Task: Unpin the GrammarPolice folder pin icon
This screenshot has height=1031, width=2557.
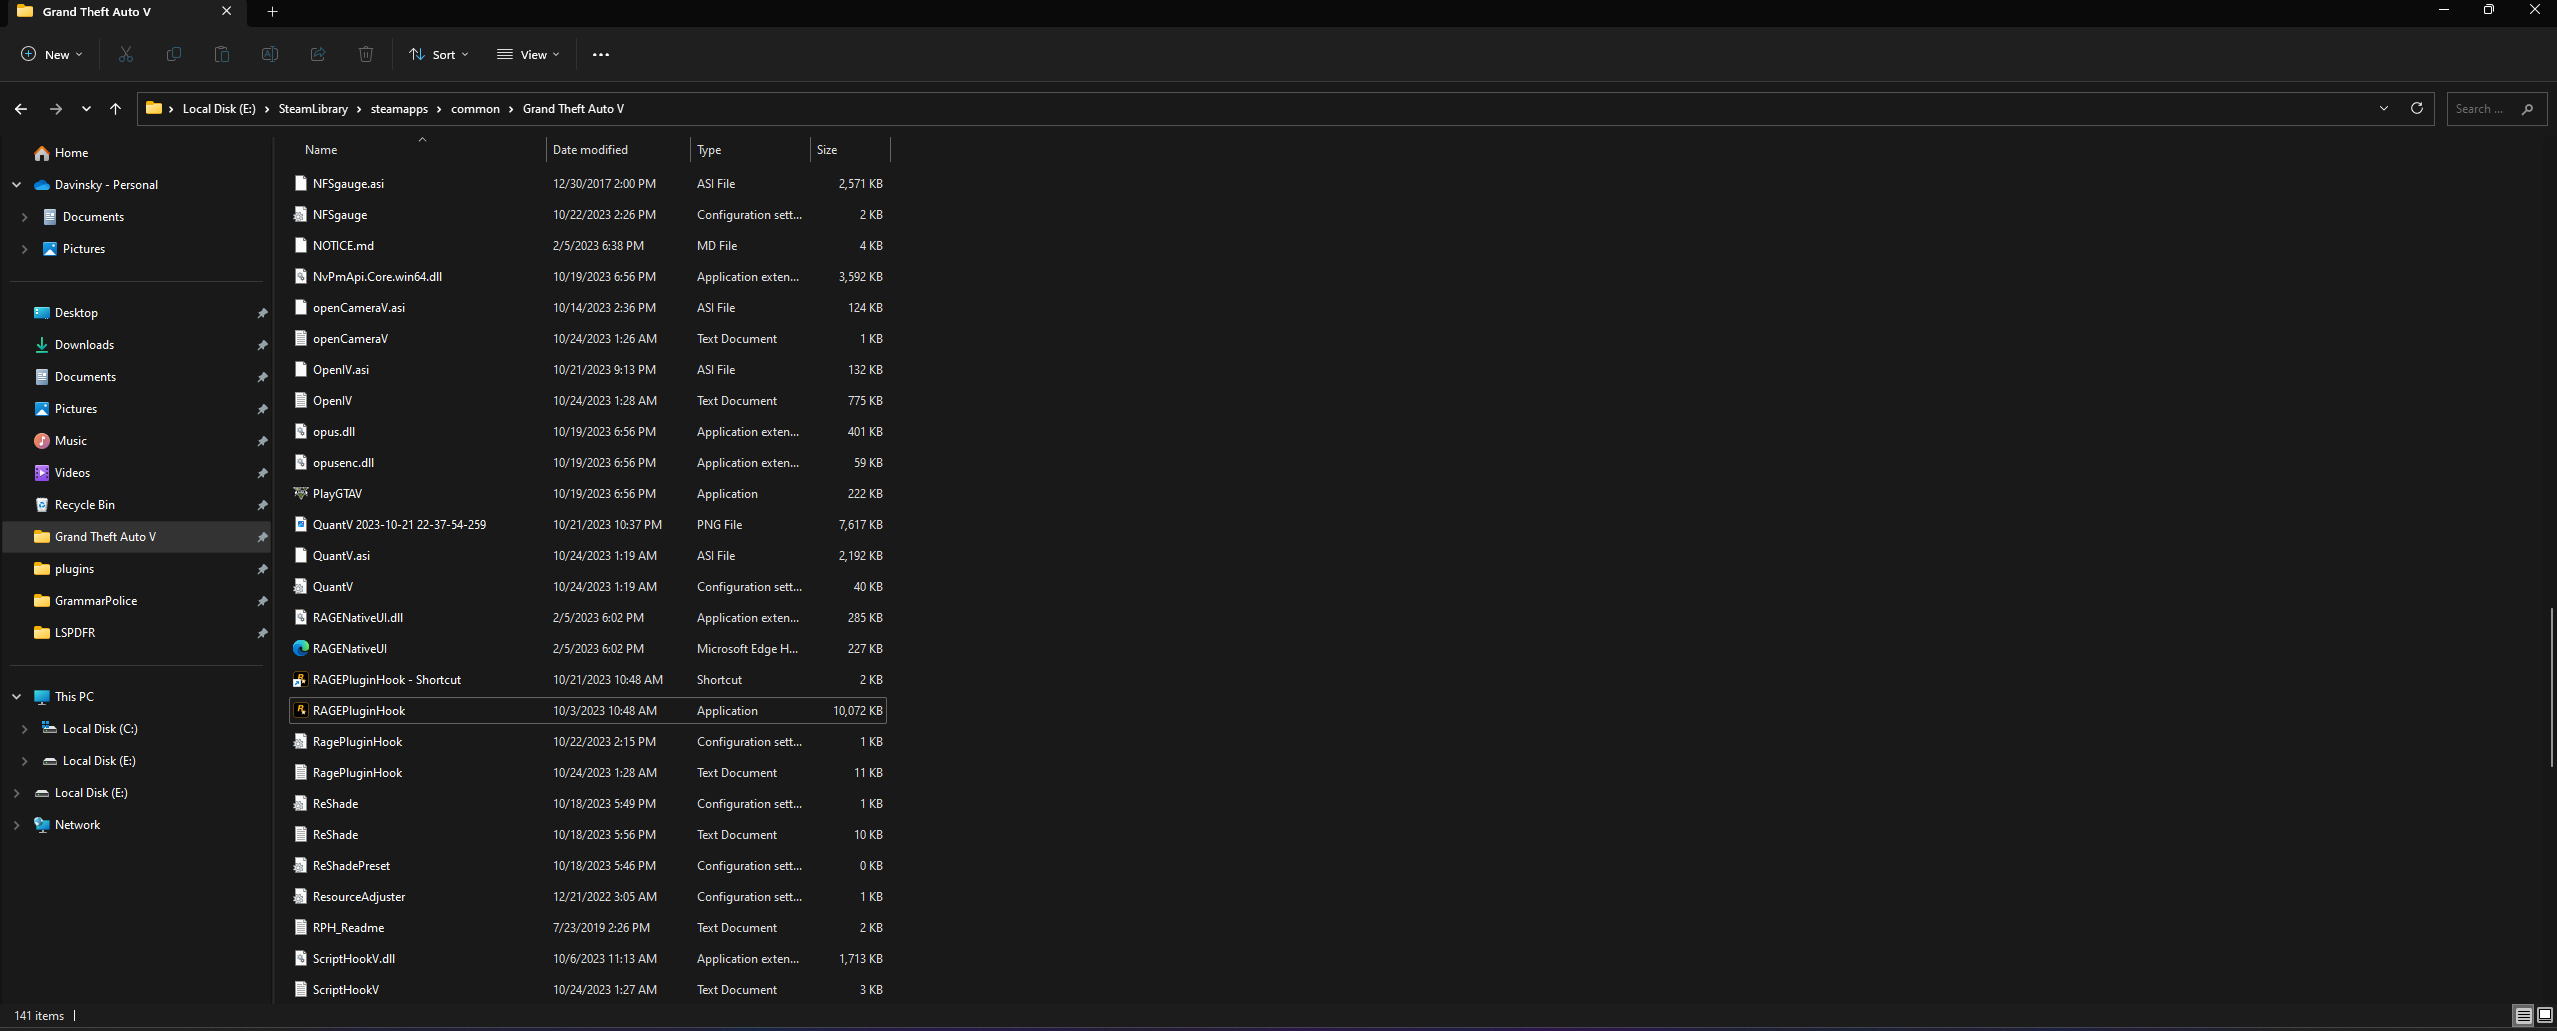Action: (262, 601)
